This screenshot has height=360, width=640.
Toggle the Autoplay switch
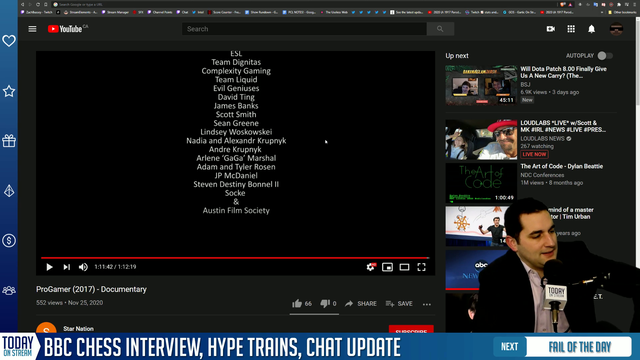[605, 56]
